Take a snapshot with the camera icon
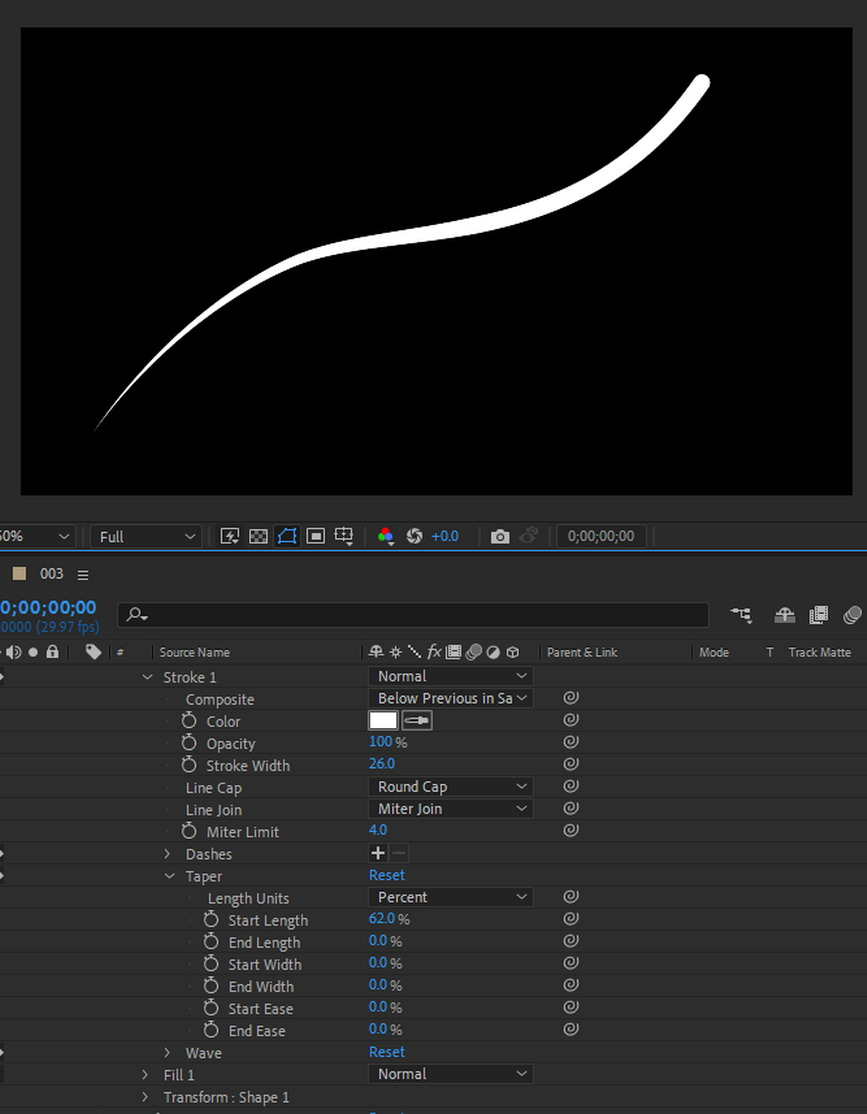 point(500,536)
